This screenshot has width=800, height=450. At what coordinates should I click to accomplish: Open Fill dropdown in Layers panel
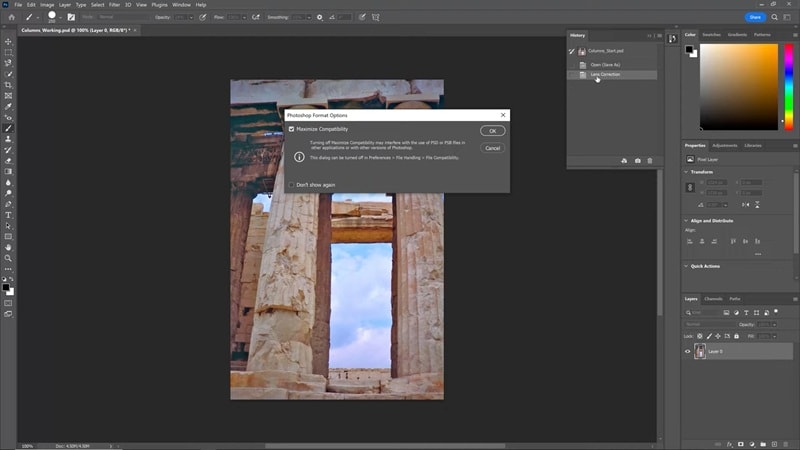tap(774, 336)
